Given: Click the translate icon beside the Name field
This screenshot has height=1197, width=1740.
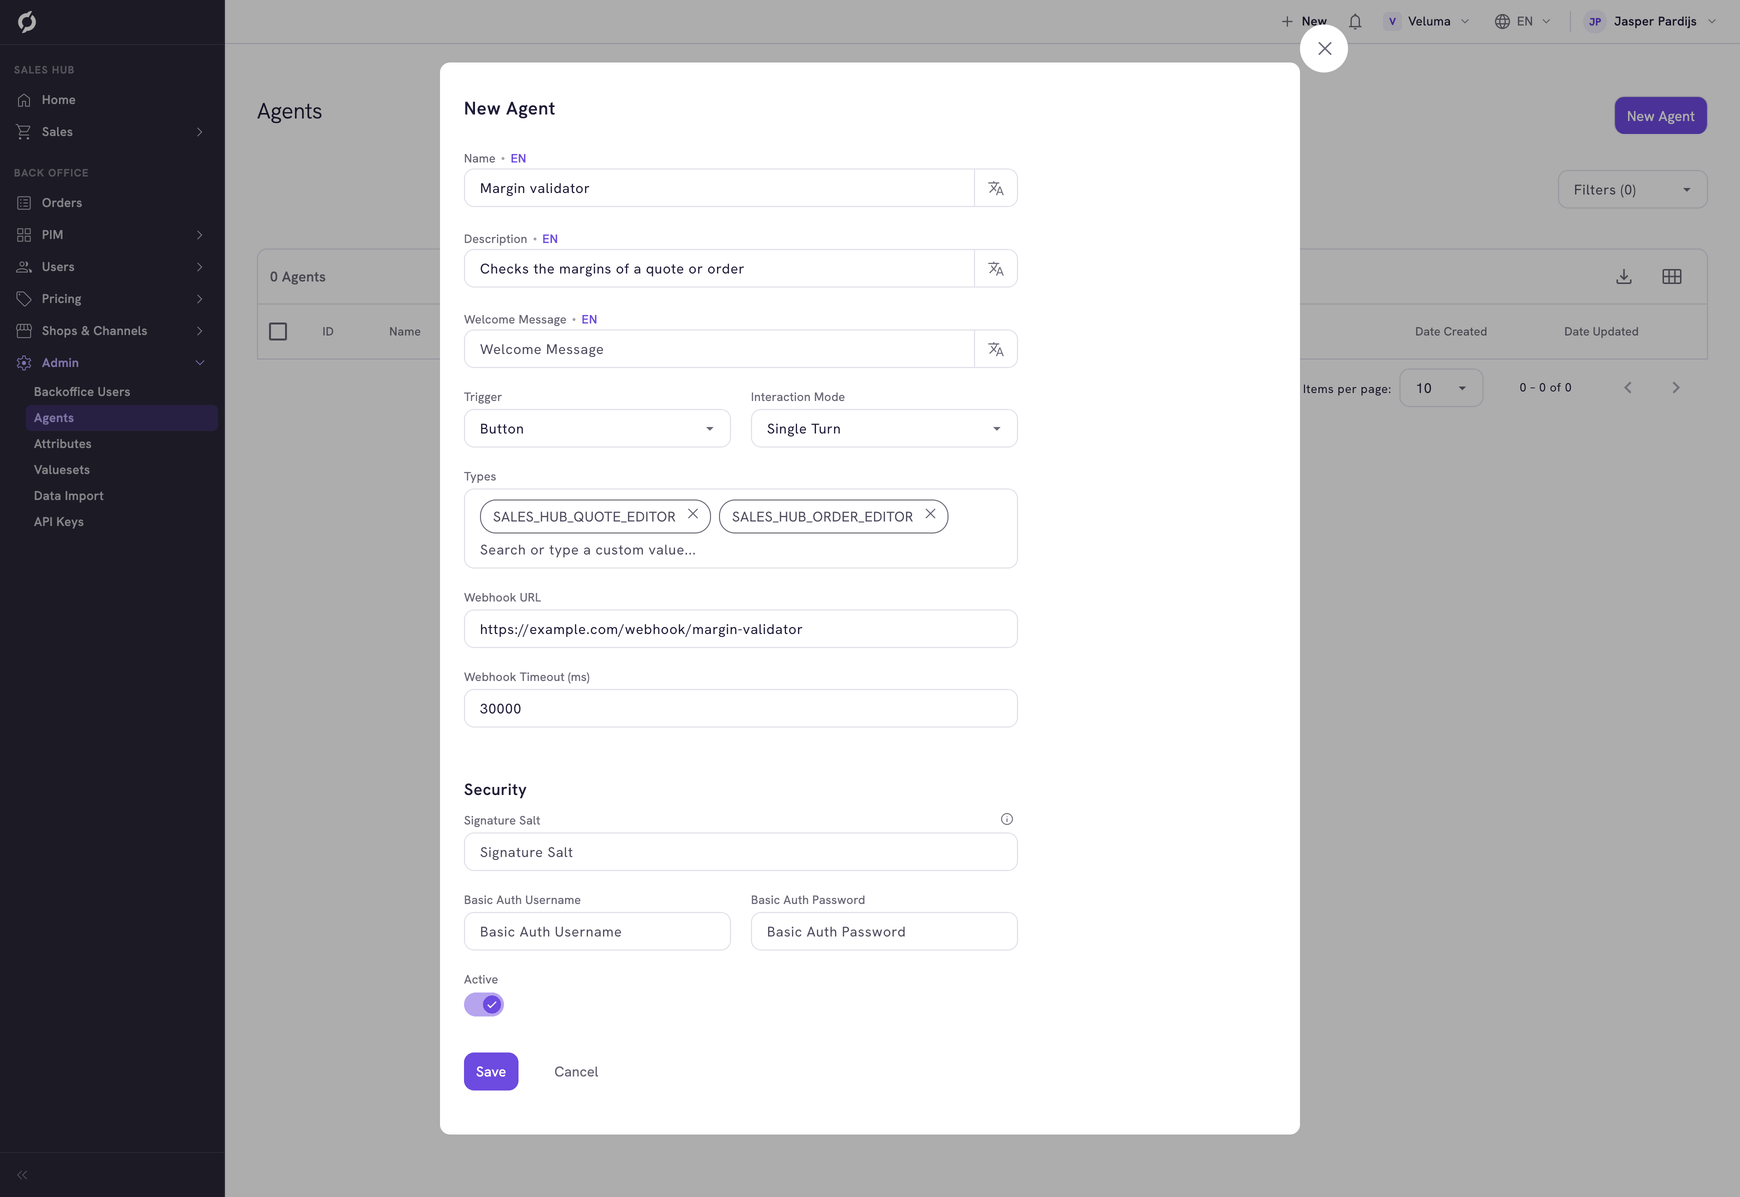Looking at the screenshot, I should 996,188.
